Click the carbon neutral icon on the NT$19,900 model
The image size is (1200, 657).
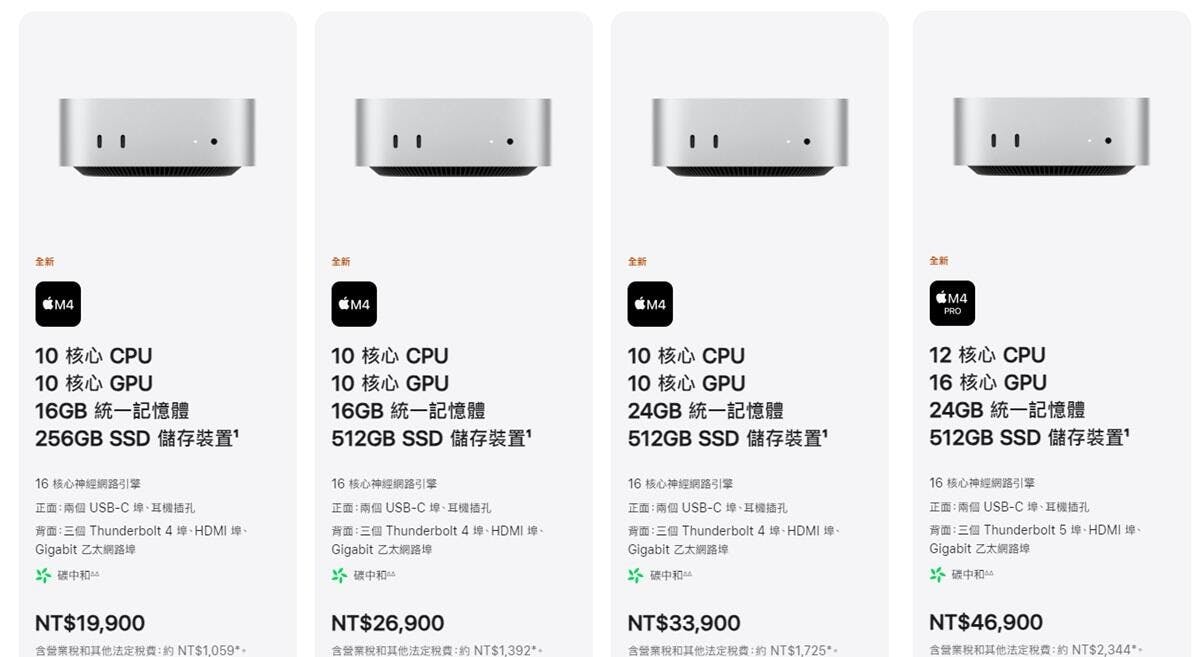pos(42,575)
